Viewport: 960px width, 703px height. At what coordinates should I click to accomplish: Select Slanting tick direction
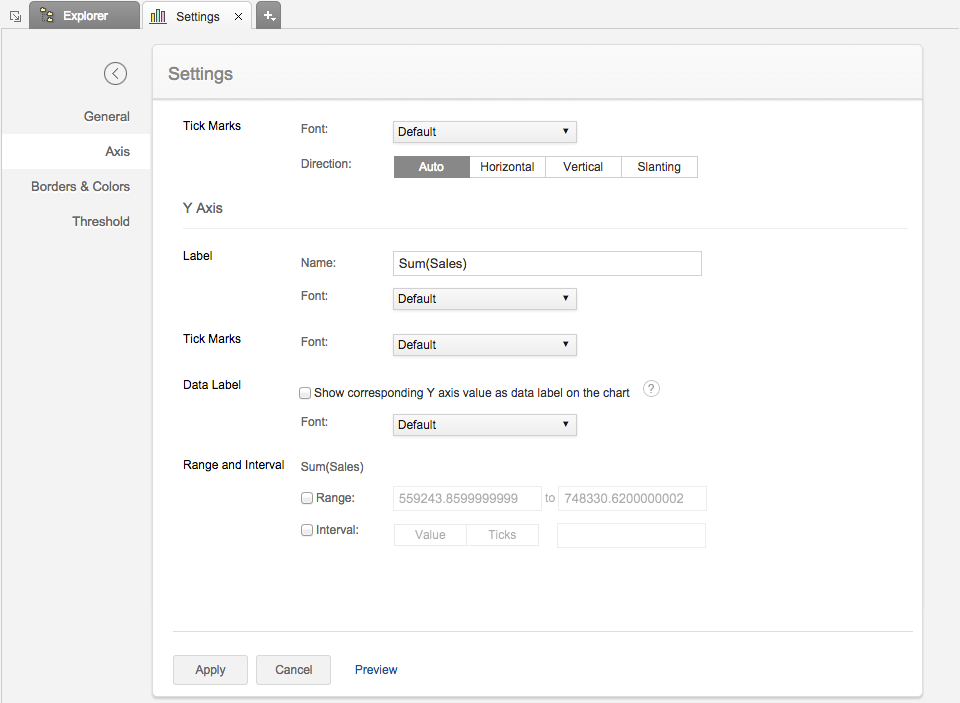pos(659,167)
